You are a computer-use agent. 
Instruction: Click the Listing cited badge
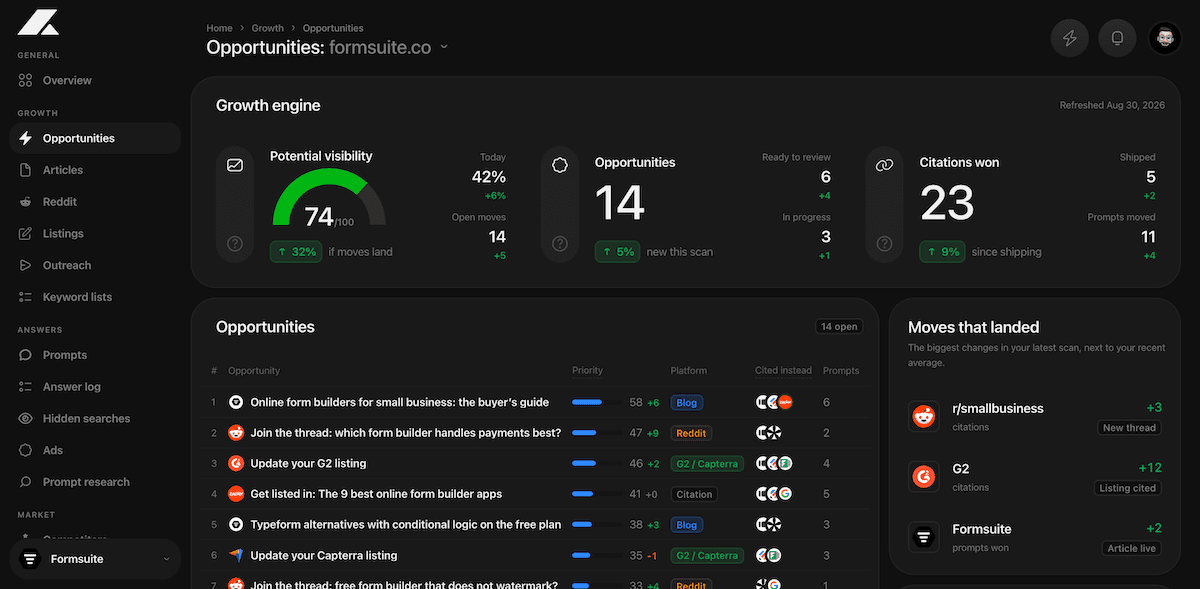[1127, 488]
